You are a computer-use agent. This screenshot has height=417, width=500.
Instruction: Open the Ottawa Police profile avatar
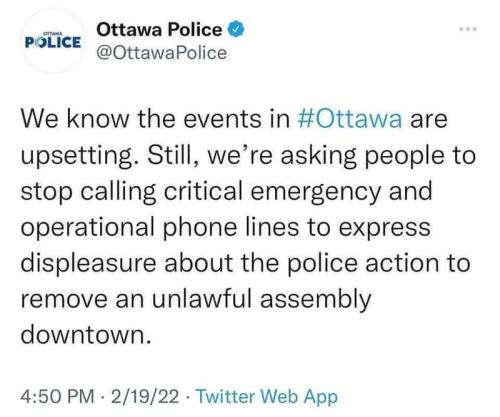53,41
